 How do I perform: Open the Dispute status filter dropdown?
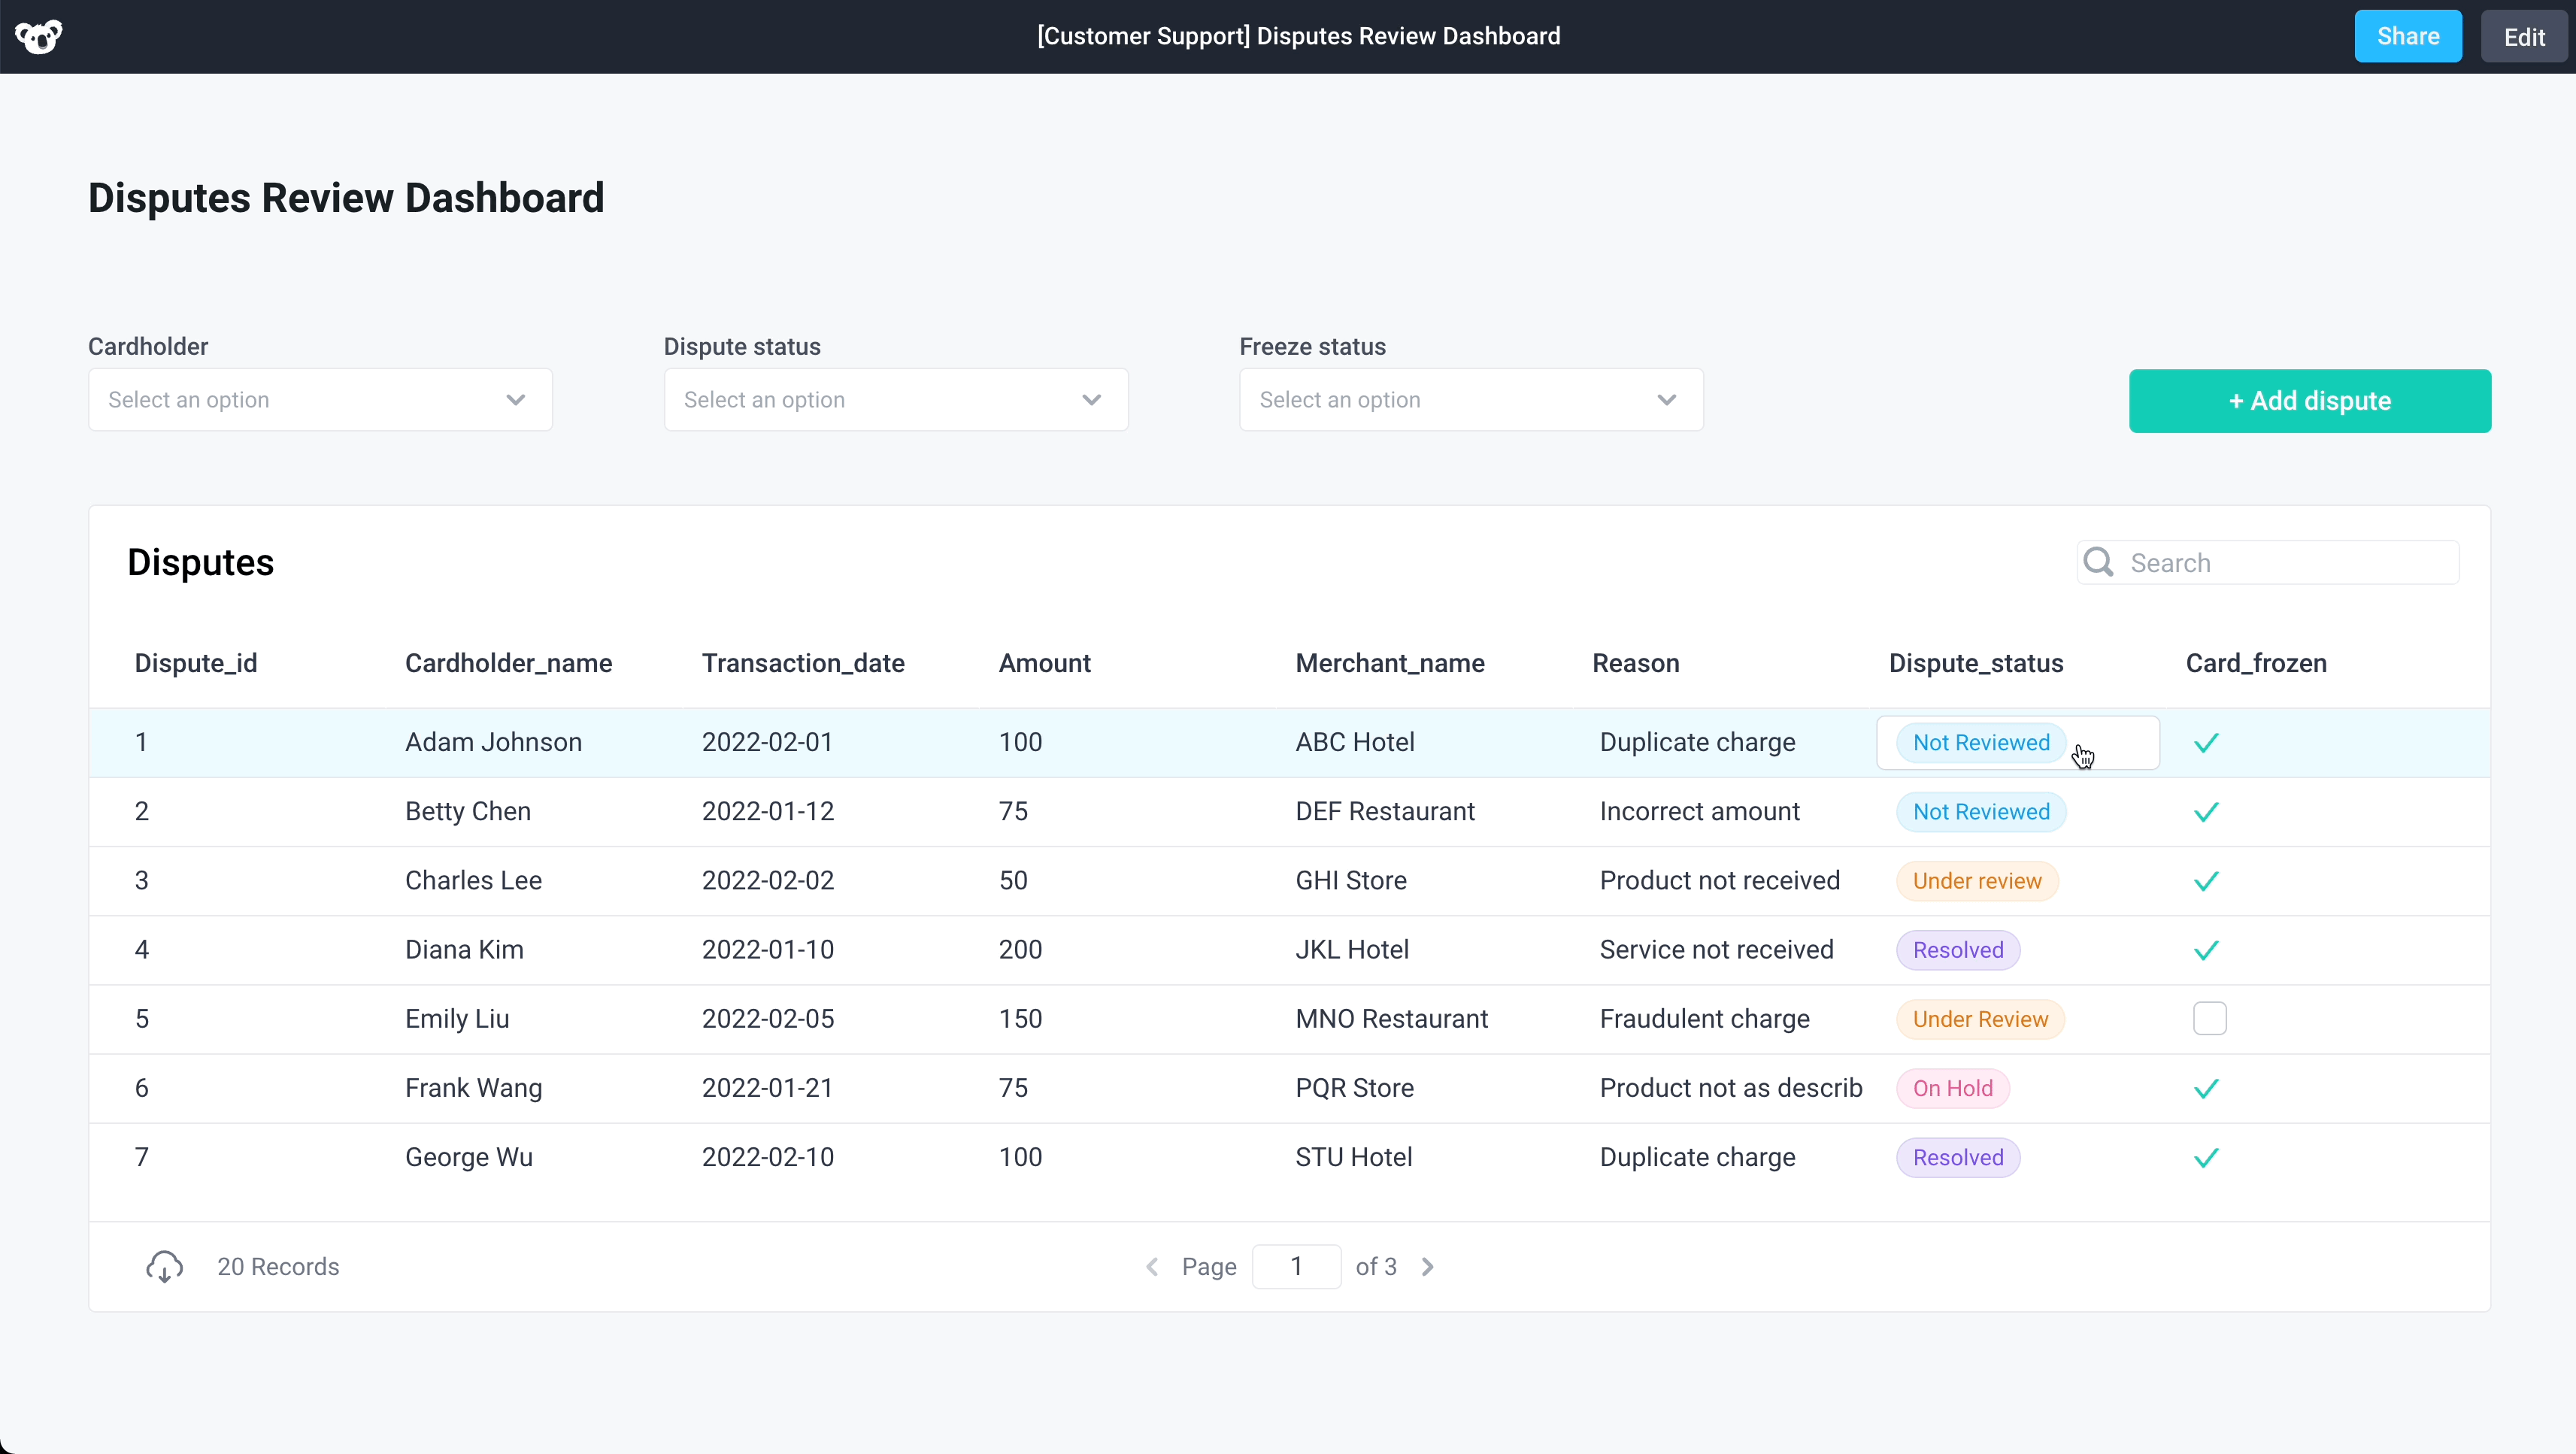[x=895, y=400]
